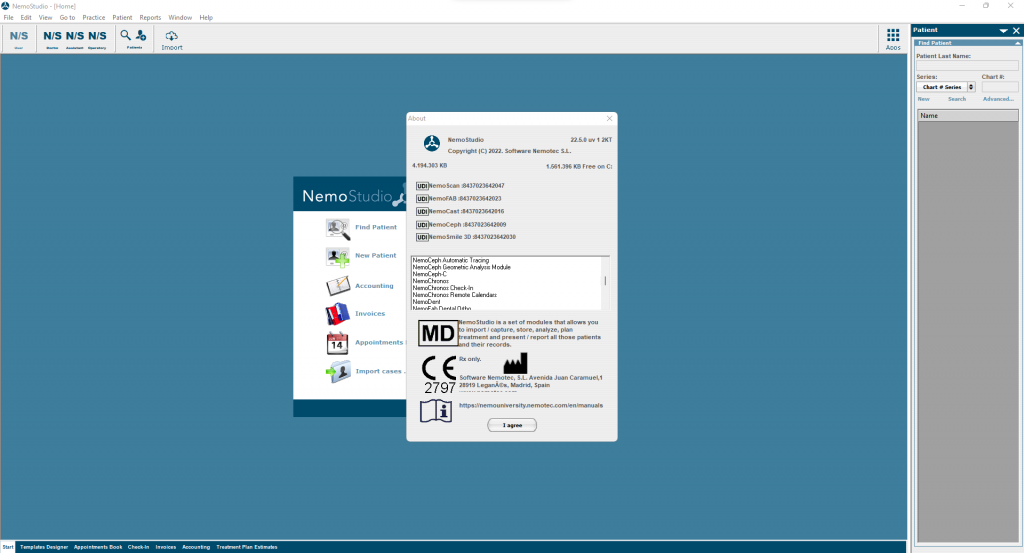Click the N/S User toolbar icon

19,36
